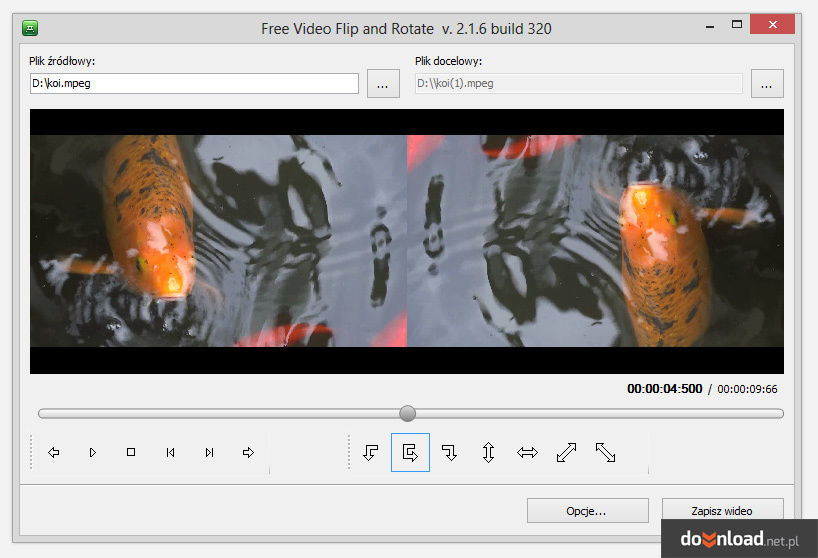Go to next frame
Viewport: 818px width, 558px height.
pos(209,452)
